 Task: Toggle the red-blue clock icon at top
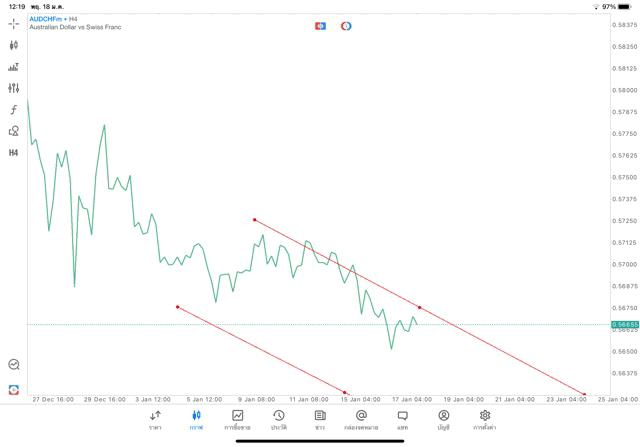coord(346,25)
